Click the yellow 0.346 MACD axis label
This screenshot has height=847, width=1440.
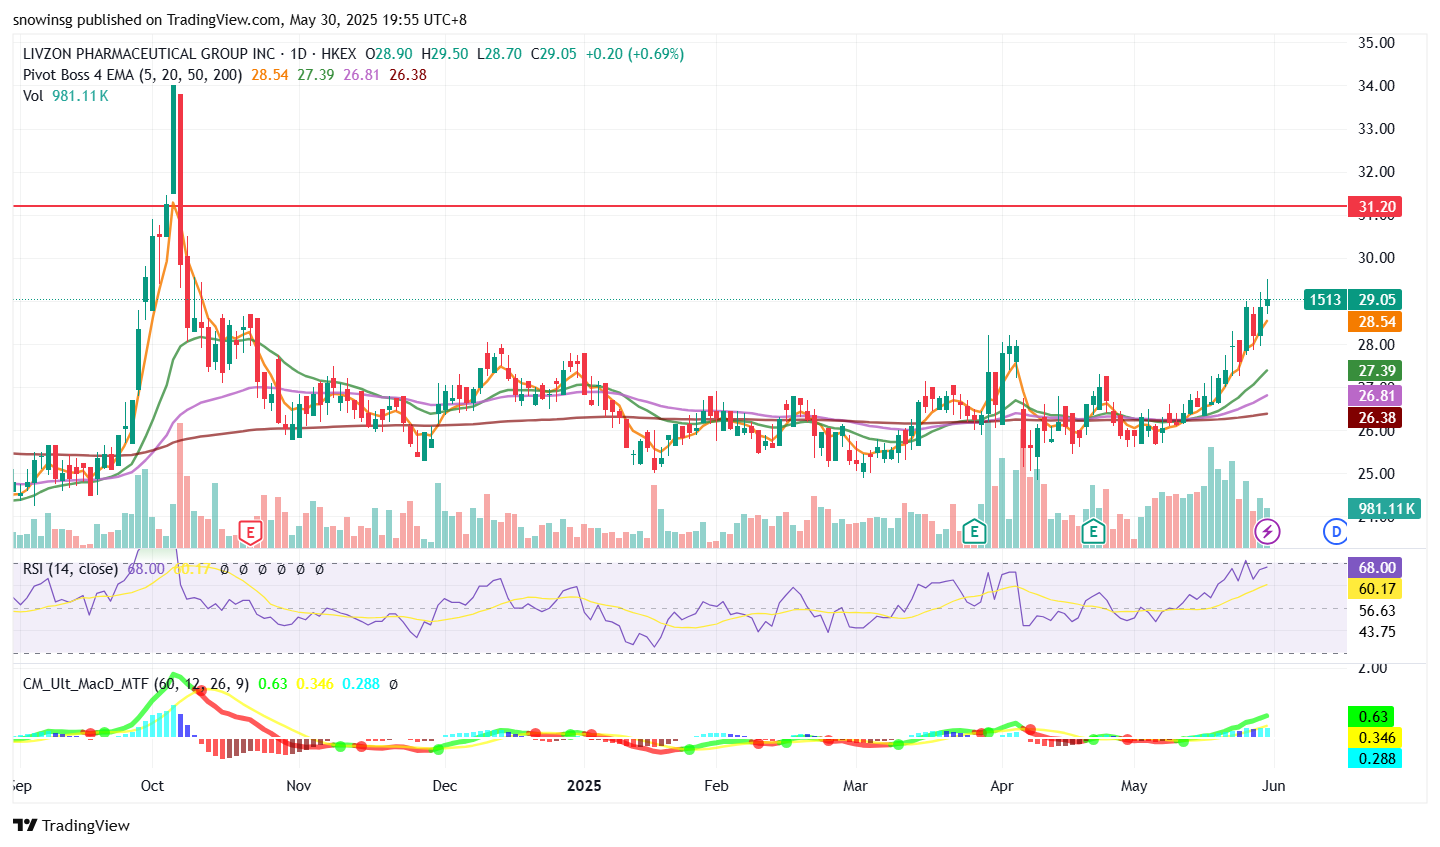pos(1374,738)
